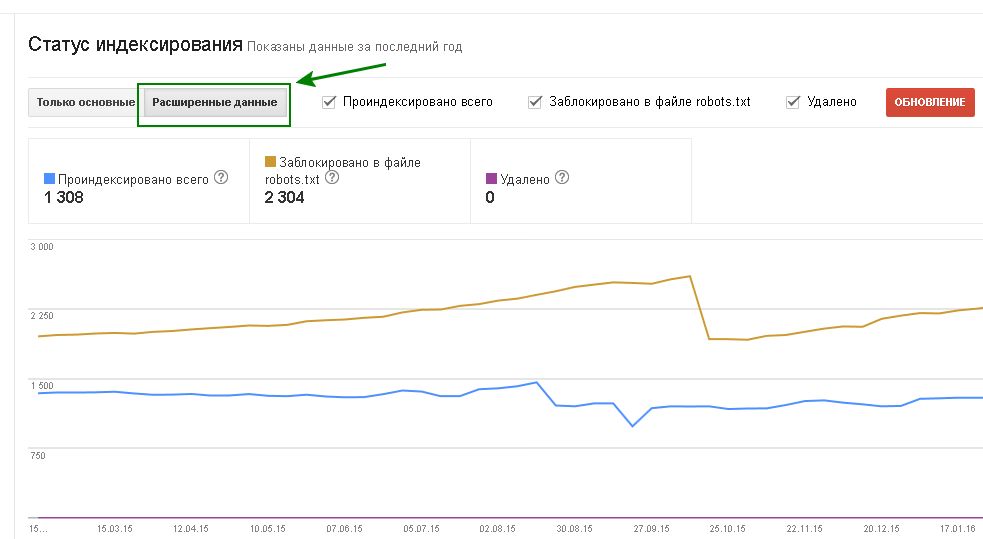Open the help icon beside Удалено legend

coord(562,178)
